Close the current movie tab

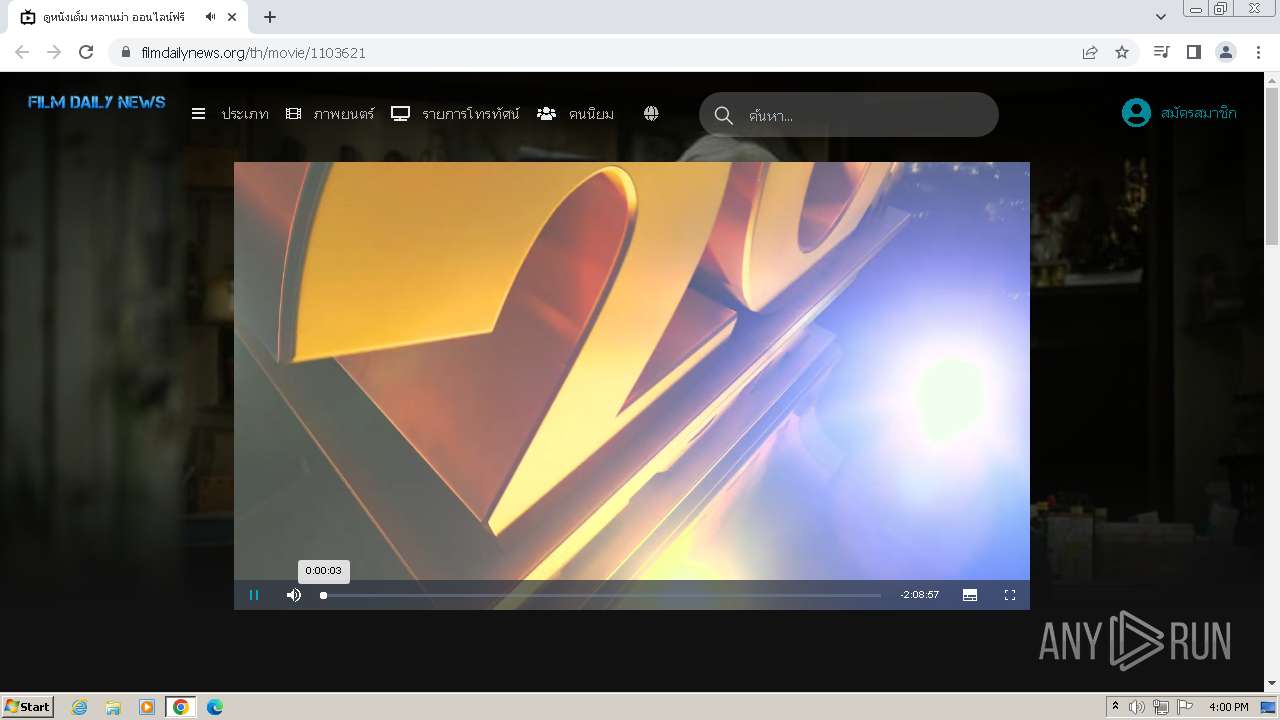(233, 17)
